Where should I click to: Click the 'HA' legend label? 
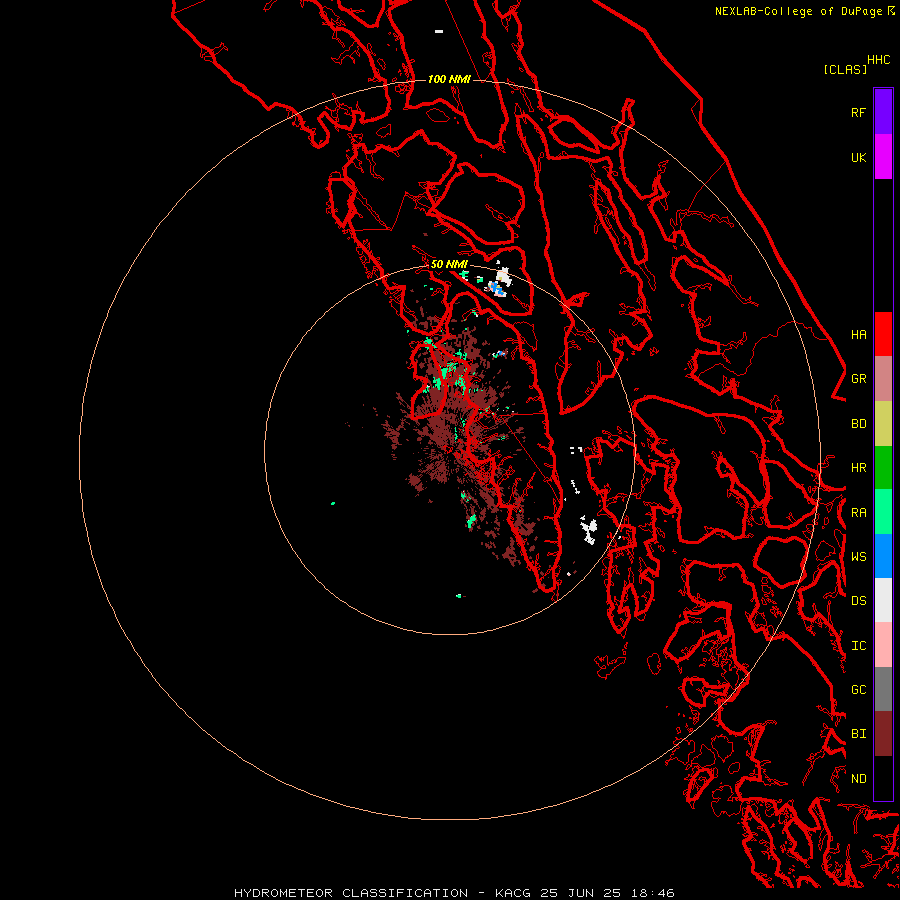pyautogui.click(x=858, y=335)
